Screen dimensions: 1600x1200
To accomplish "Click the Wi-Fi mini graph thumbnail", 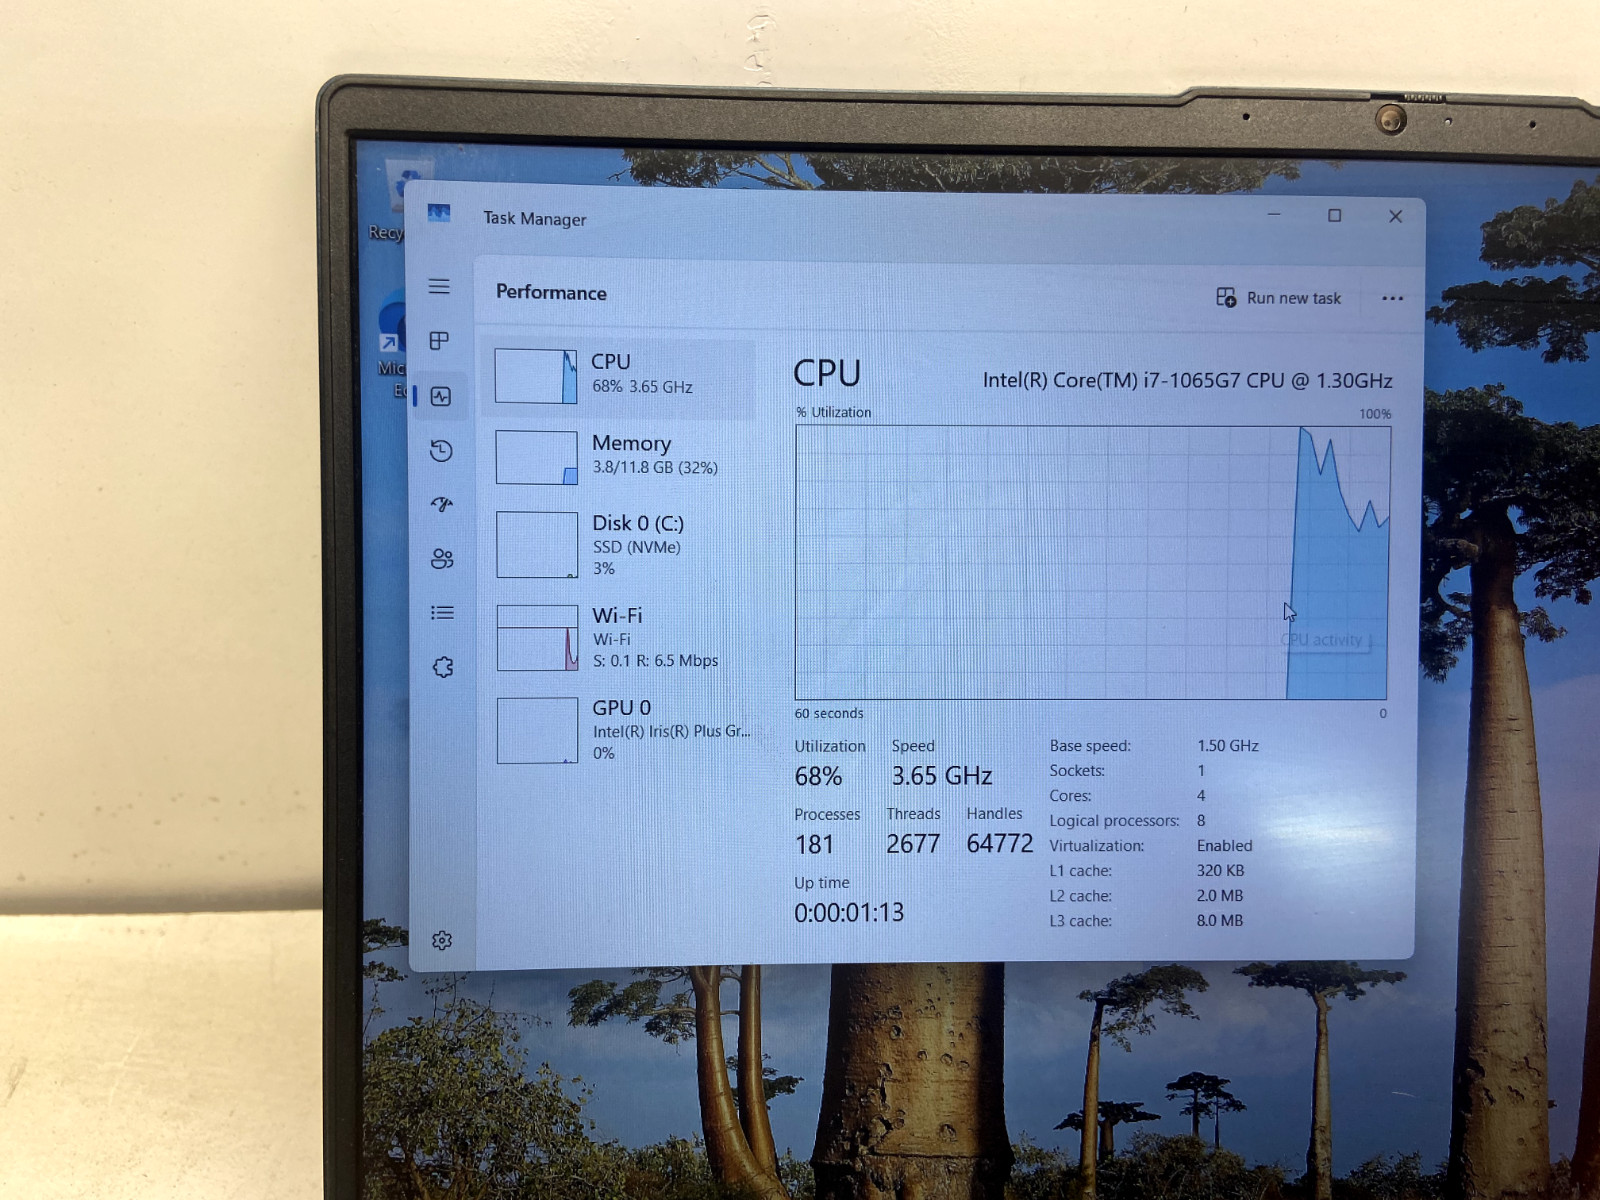I will [538, 638].
